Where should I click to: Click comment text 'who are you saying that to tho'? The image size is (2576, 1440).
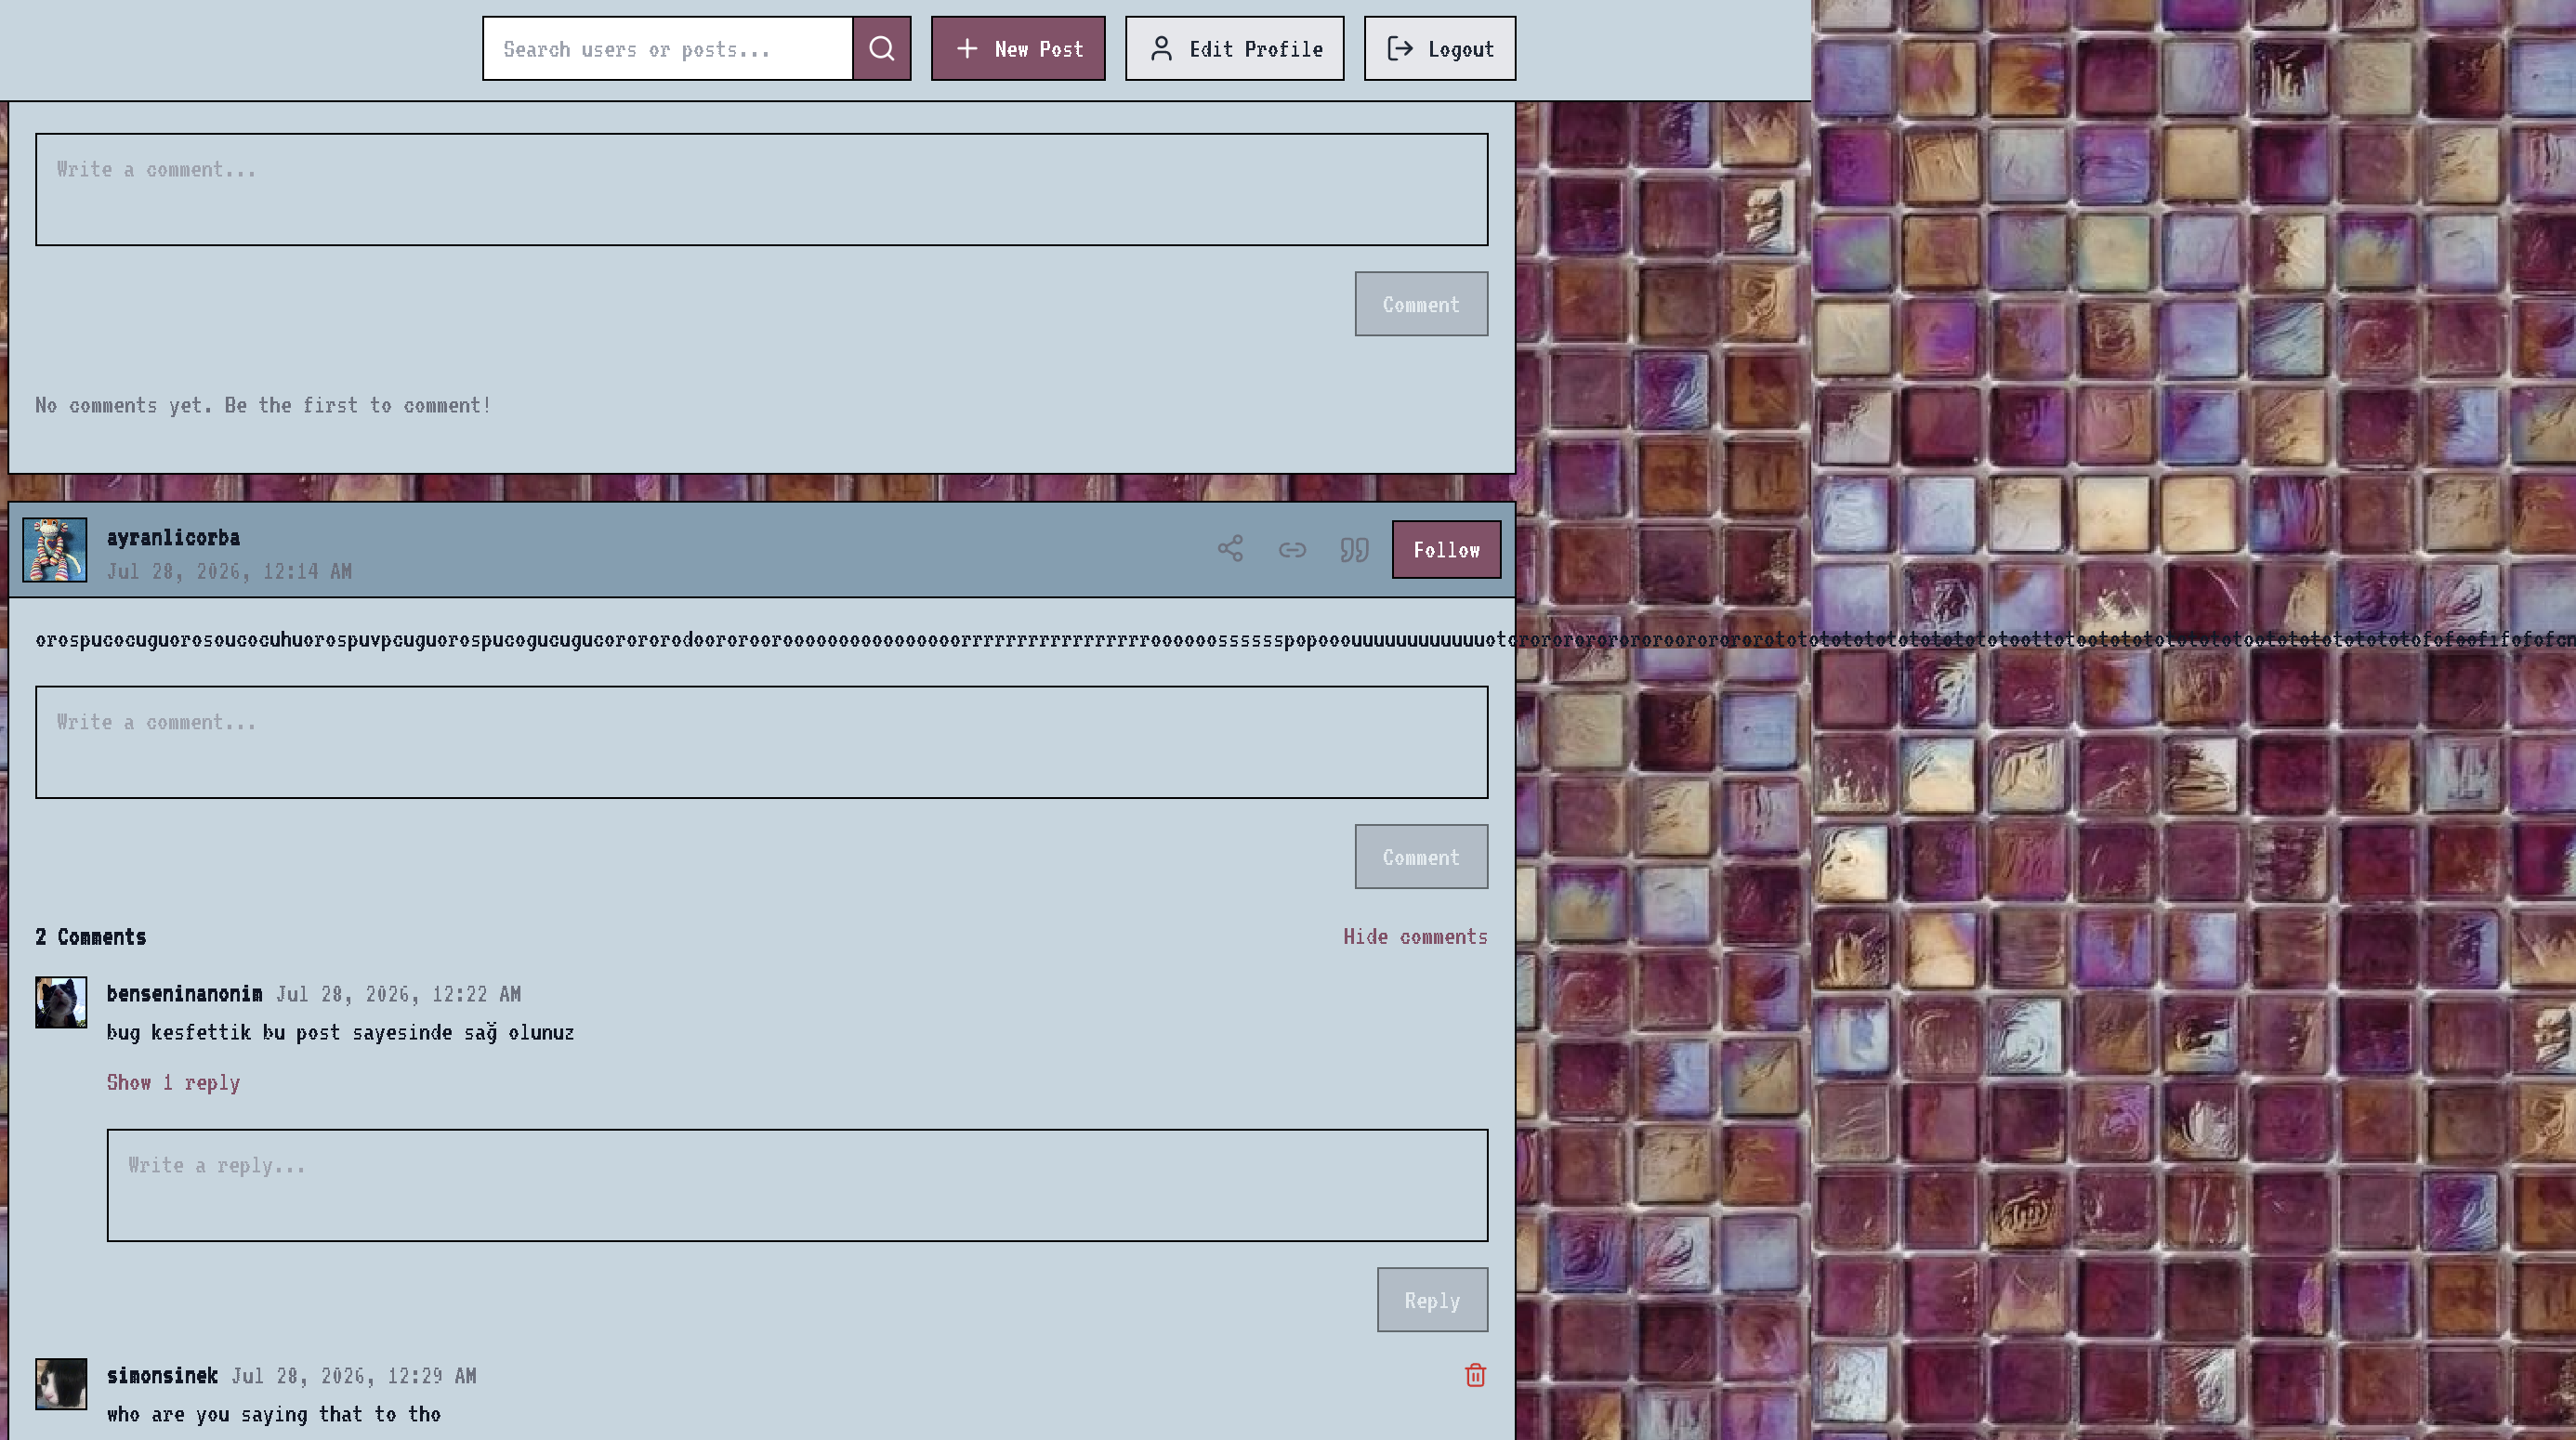point(274,1414)
